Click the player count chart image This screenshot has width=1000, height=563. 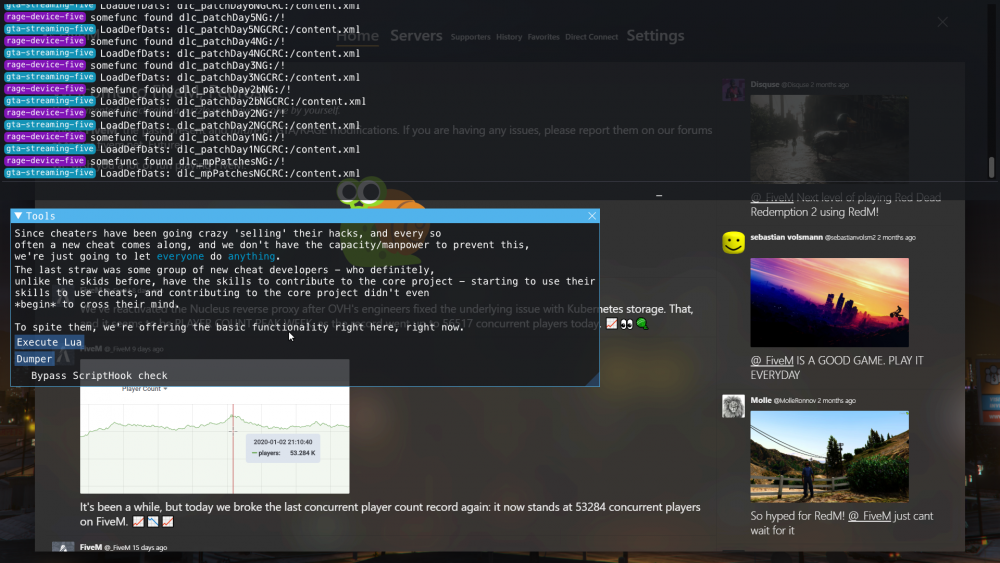[215, 438]
